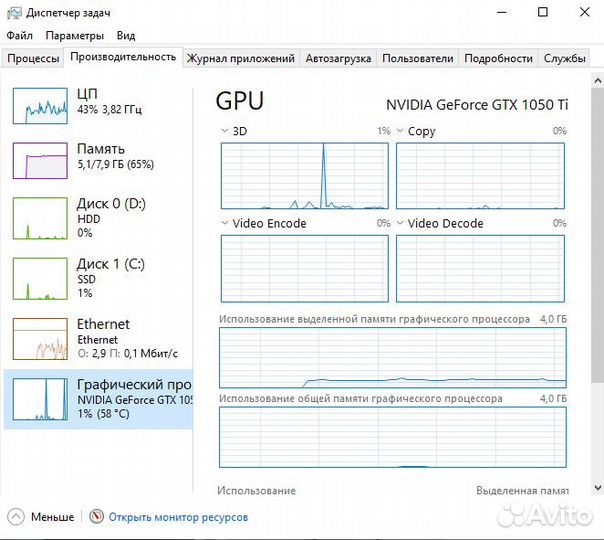Open the Вид menu

125,36
